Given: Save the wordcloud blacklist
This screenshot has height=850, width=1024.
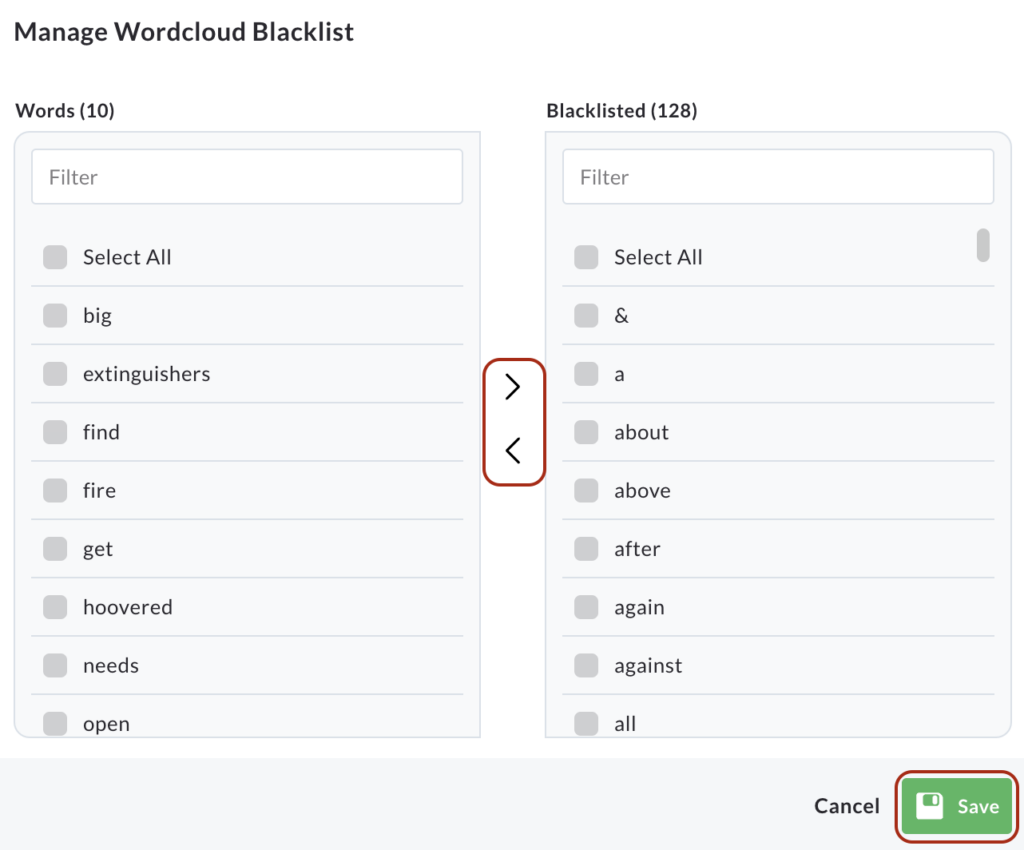Looking at the screenshot, I should click(x=956, y=806).
